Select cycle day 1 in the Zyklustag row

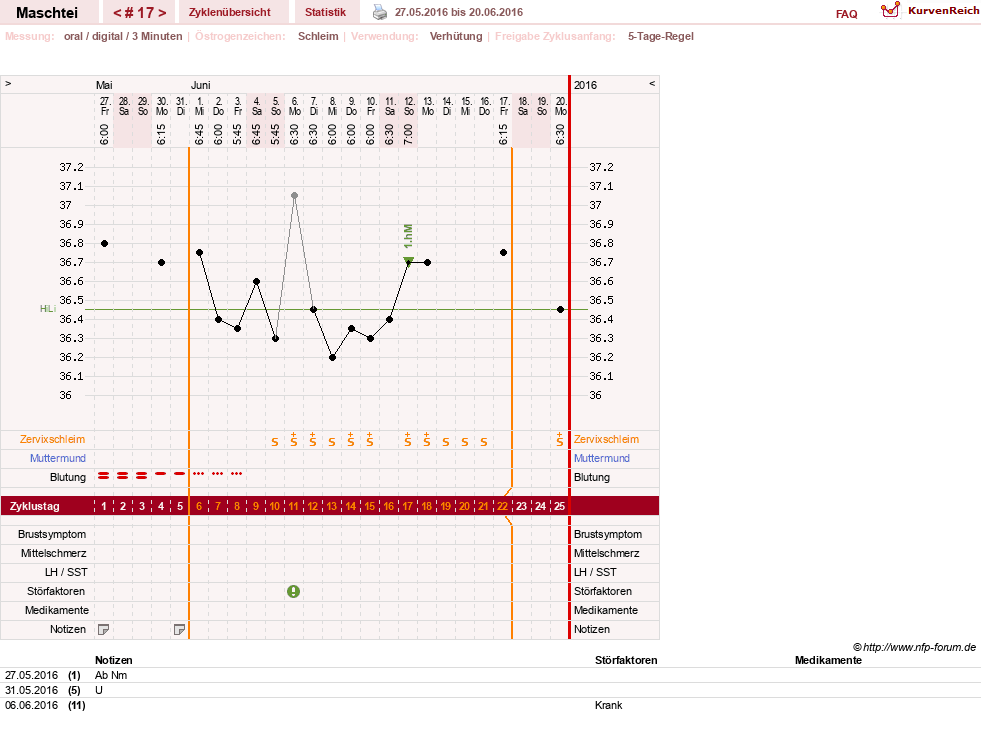pyautogui.click(x=104, y=506)
